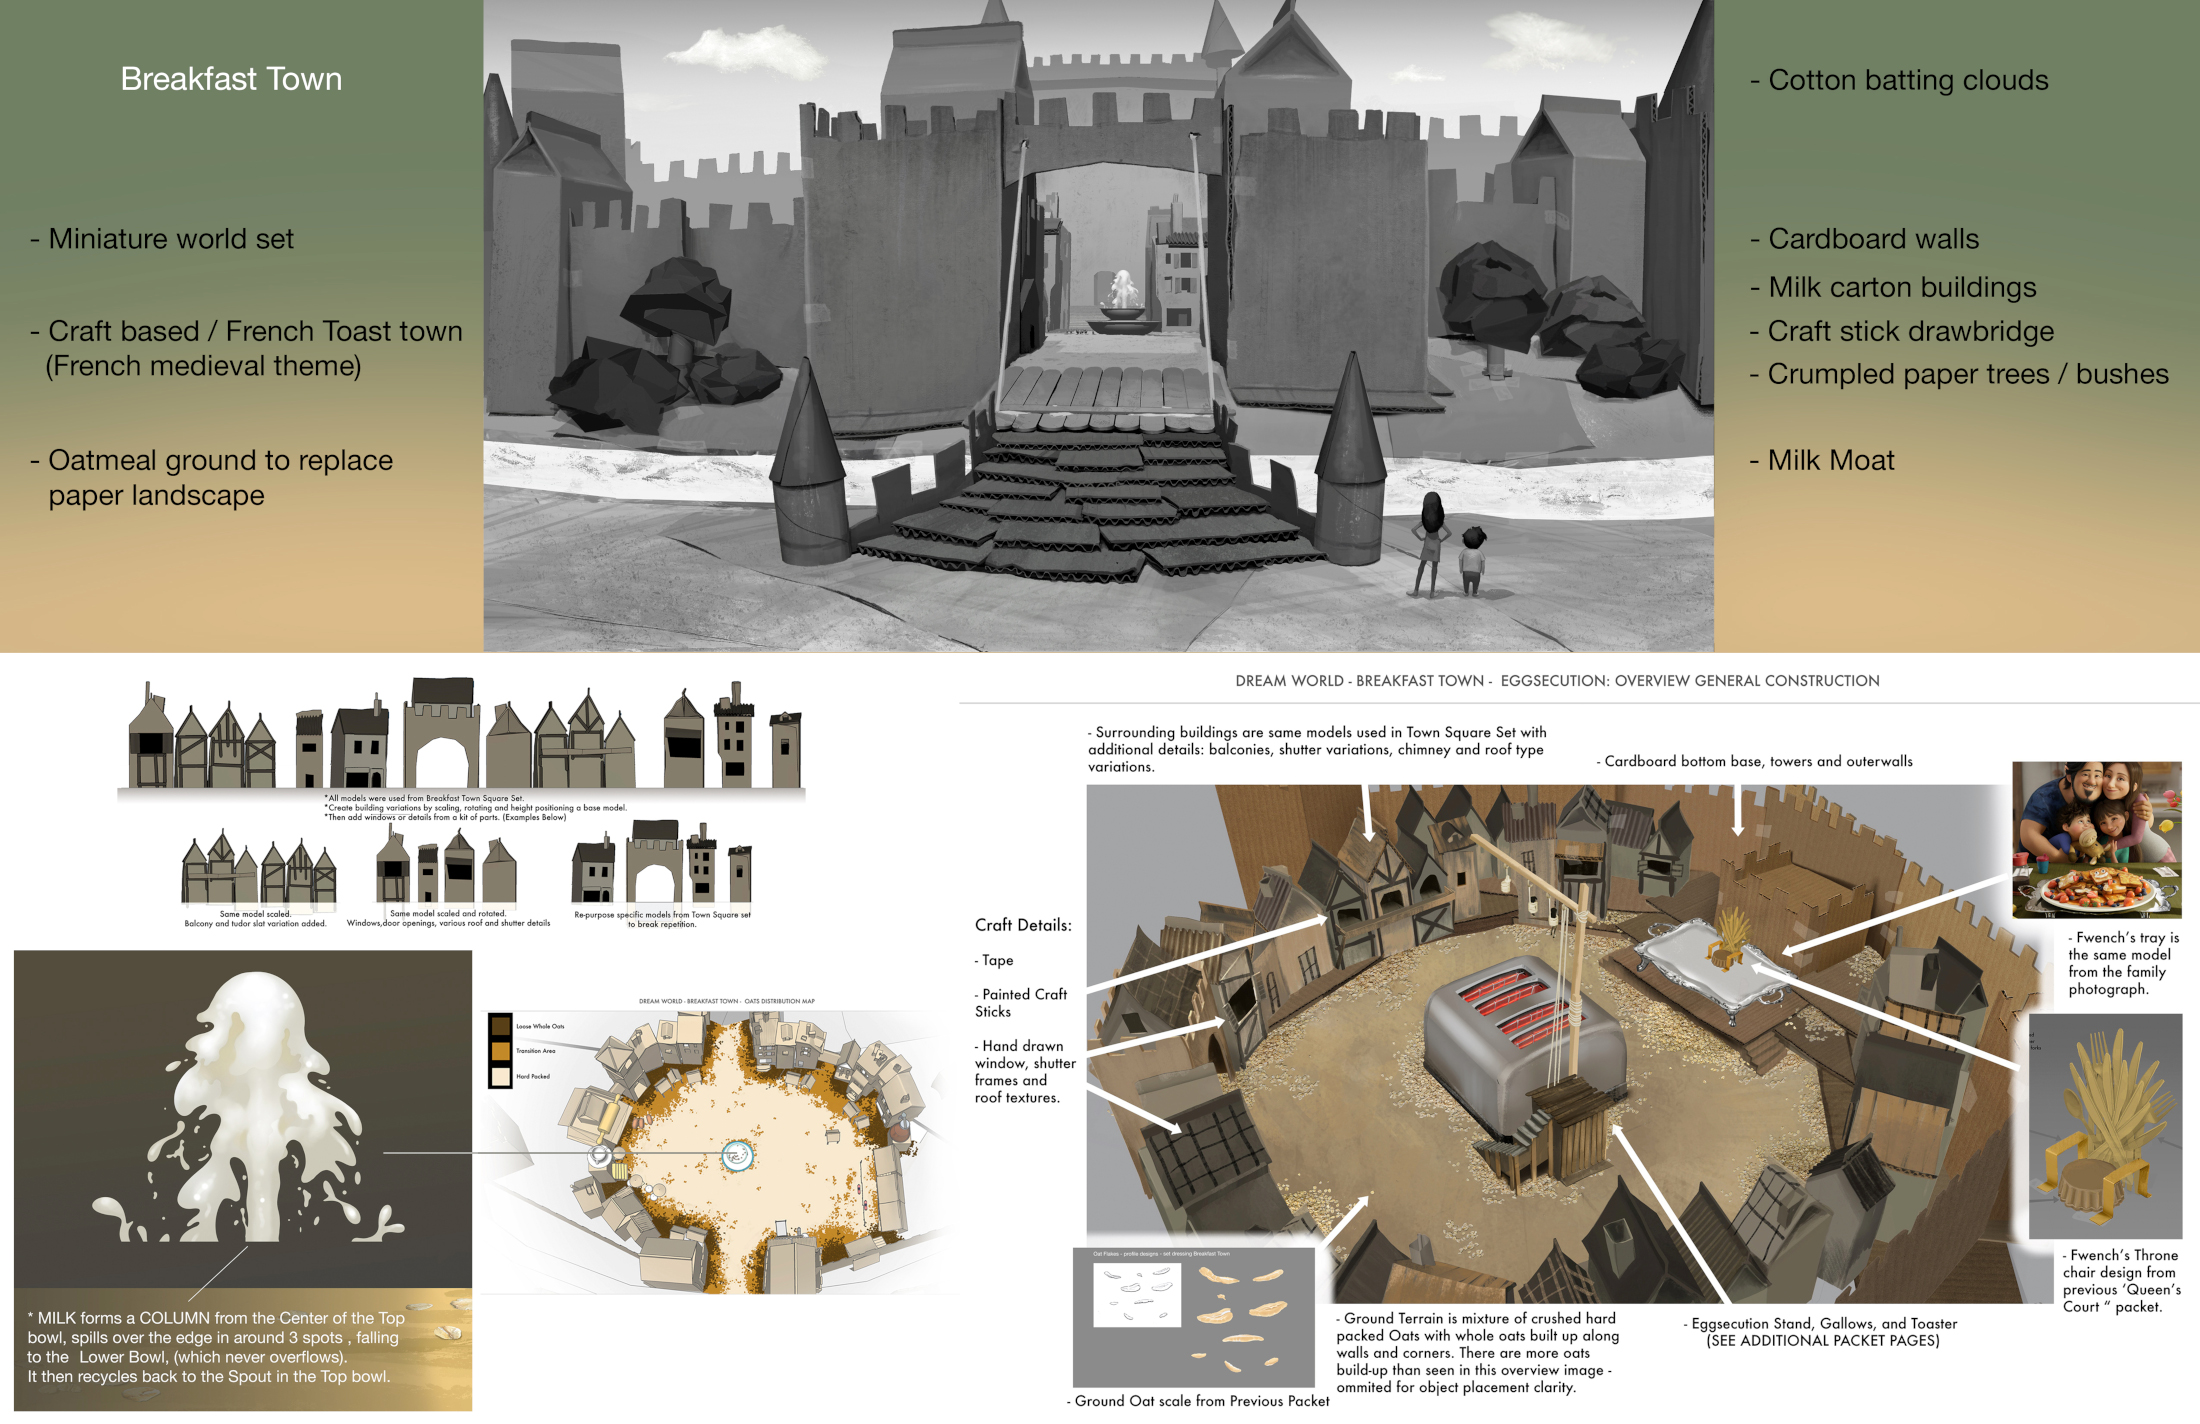
Task: Click the Transition Area legend swatch
Action: [500, 1051]
